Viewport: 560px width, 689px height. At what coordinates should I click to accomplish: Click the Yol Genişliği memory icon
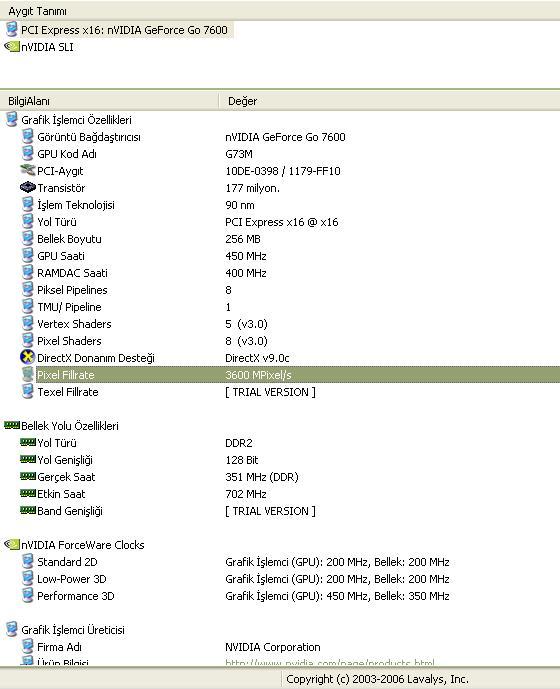pyautogui.click(x=28, y=459)
